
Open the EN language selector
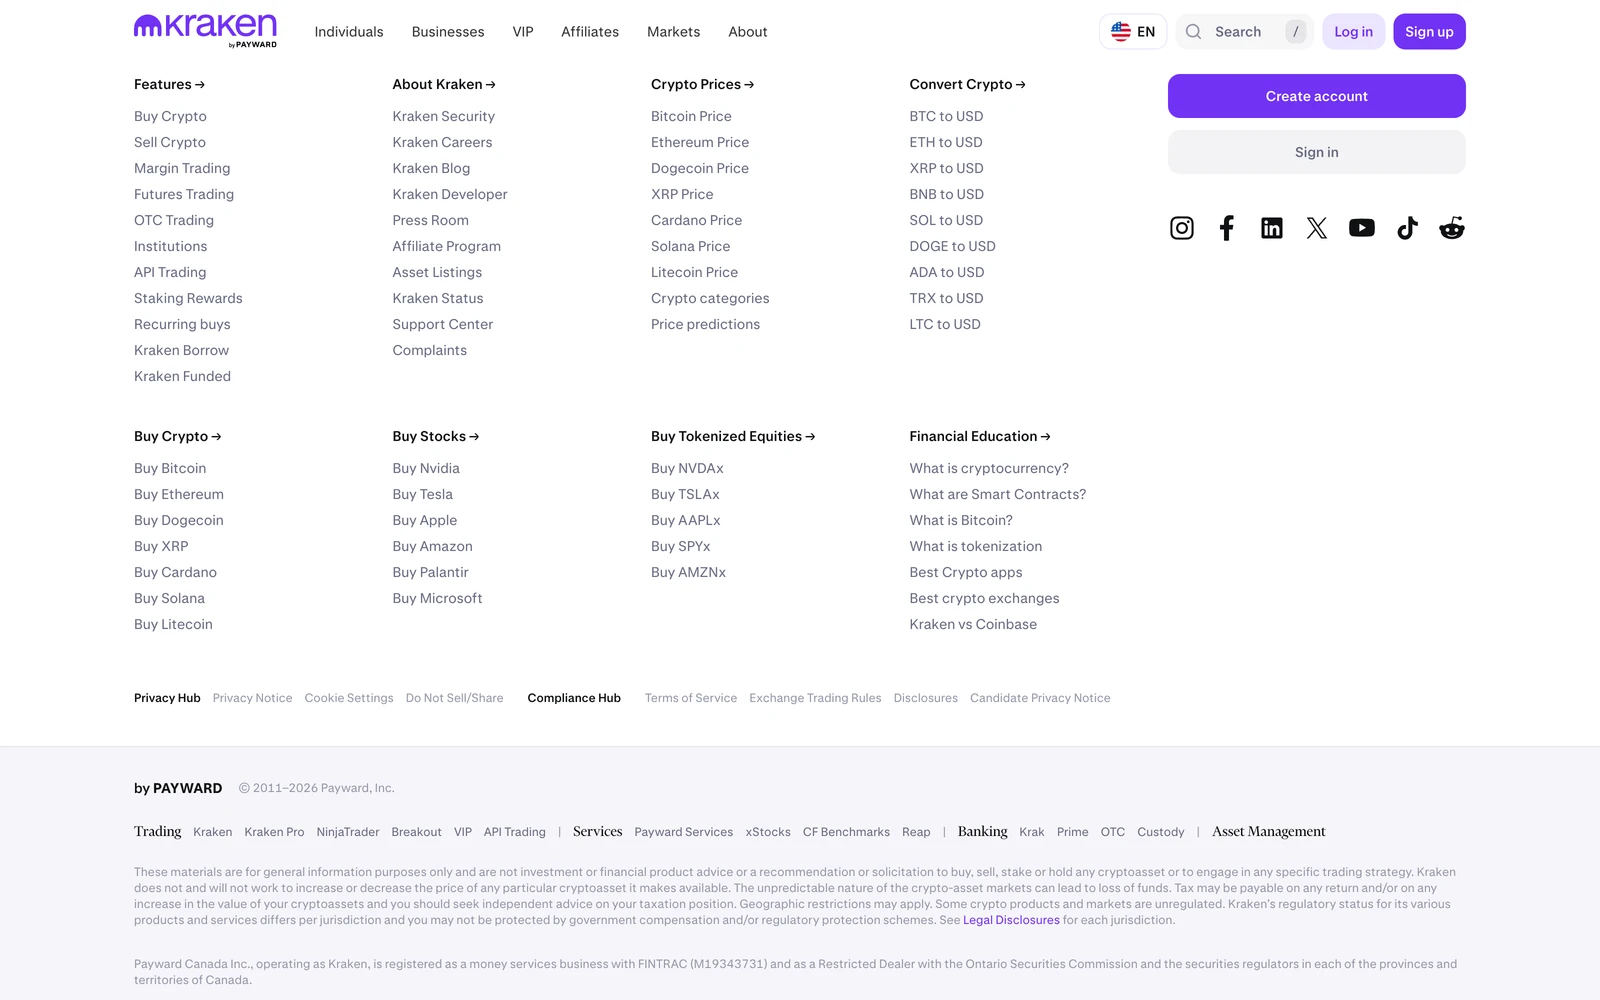click(1133, 32)
